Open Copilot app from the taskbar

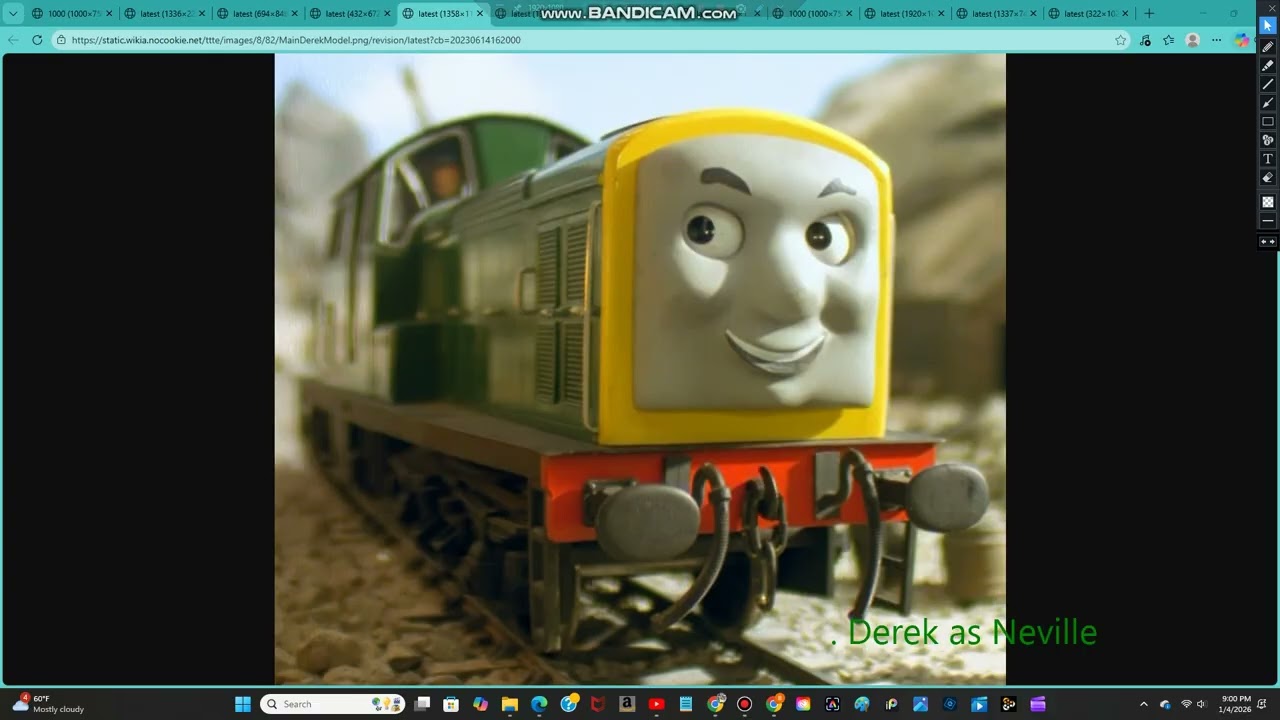480,704
